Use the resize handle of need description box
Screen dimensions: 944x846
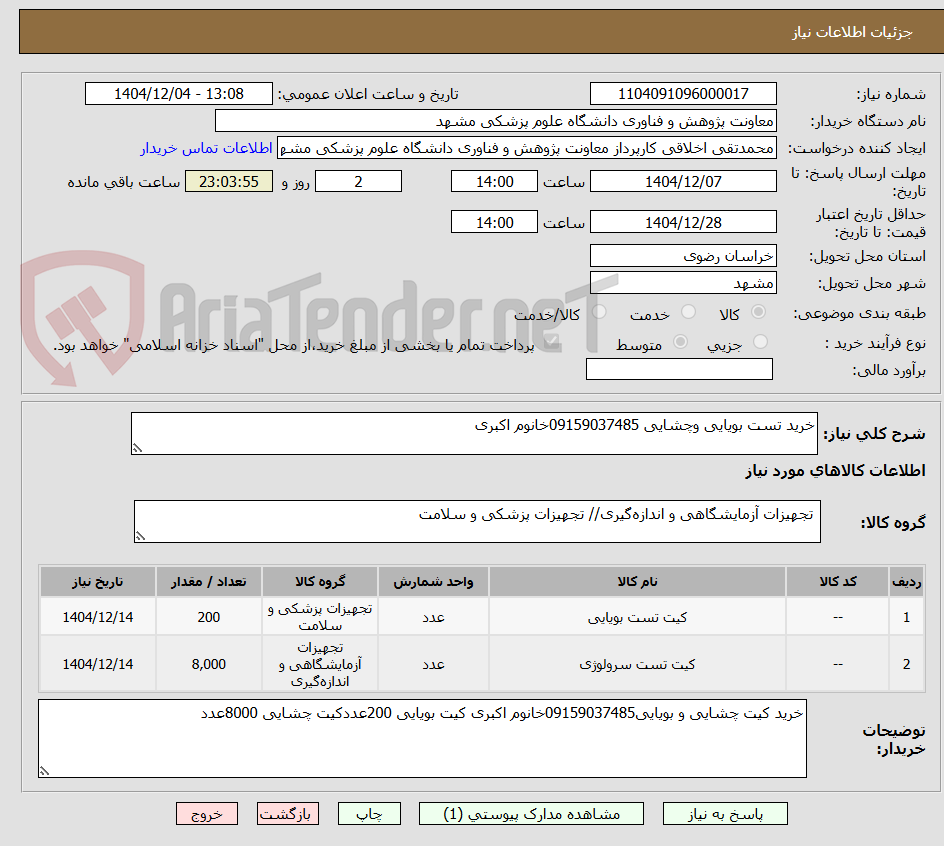point(137,448)
